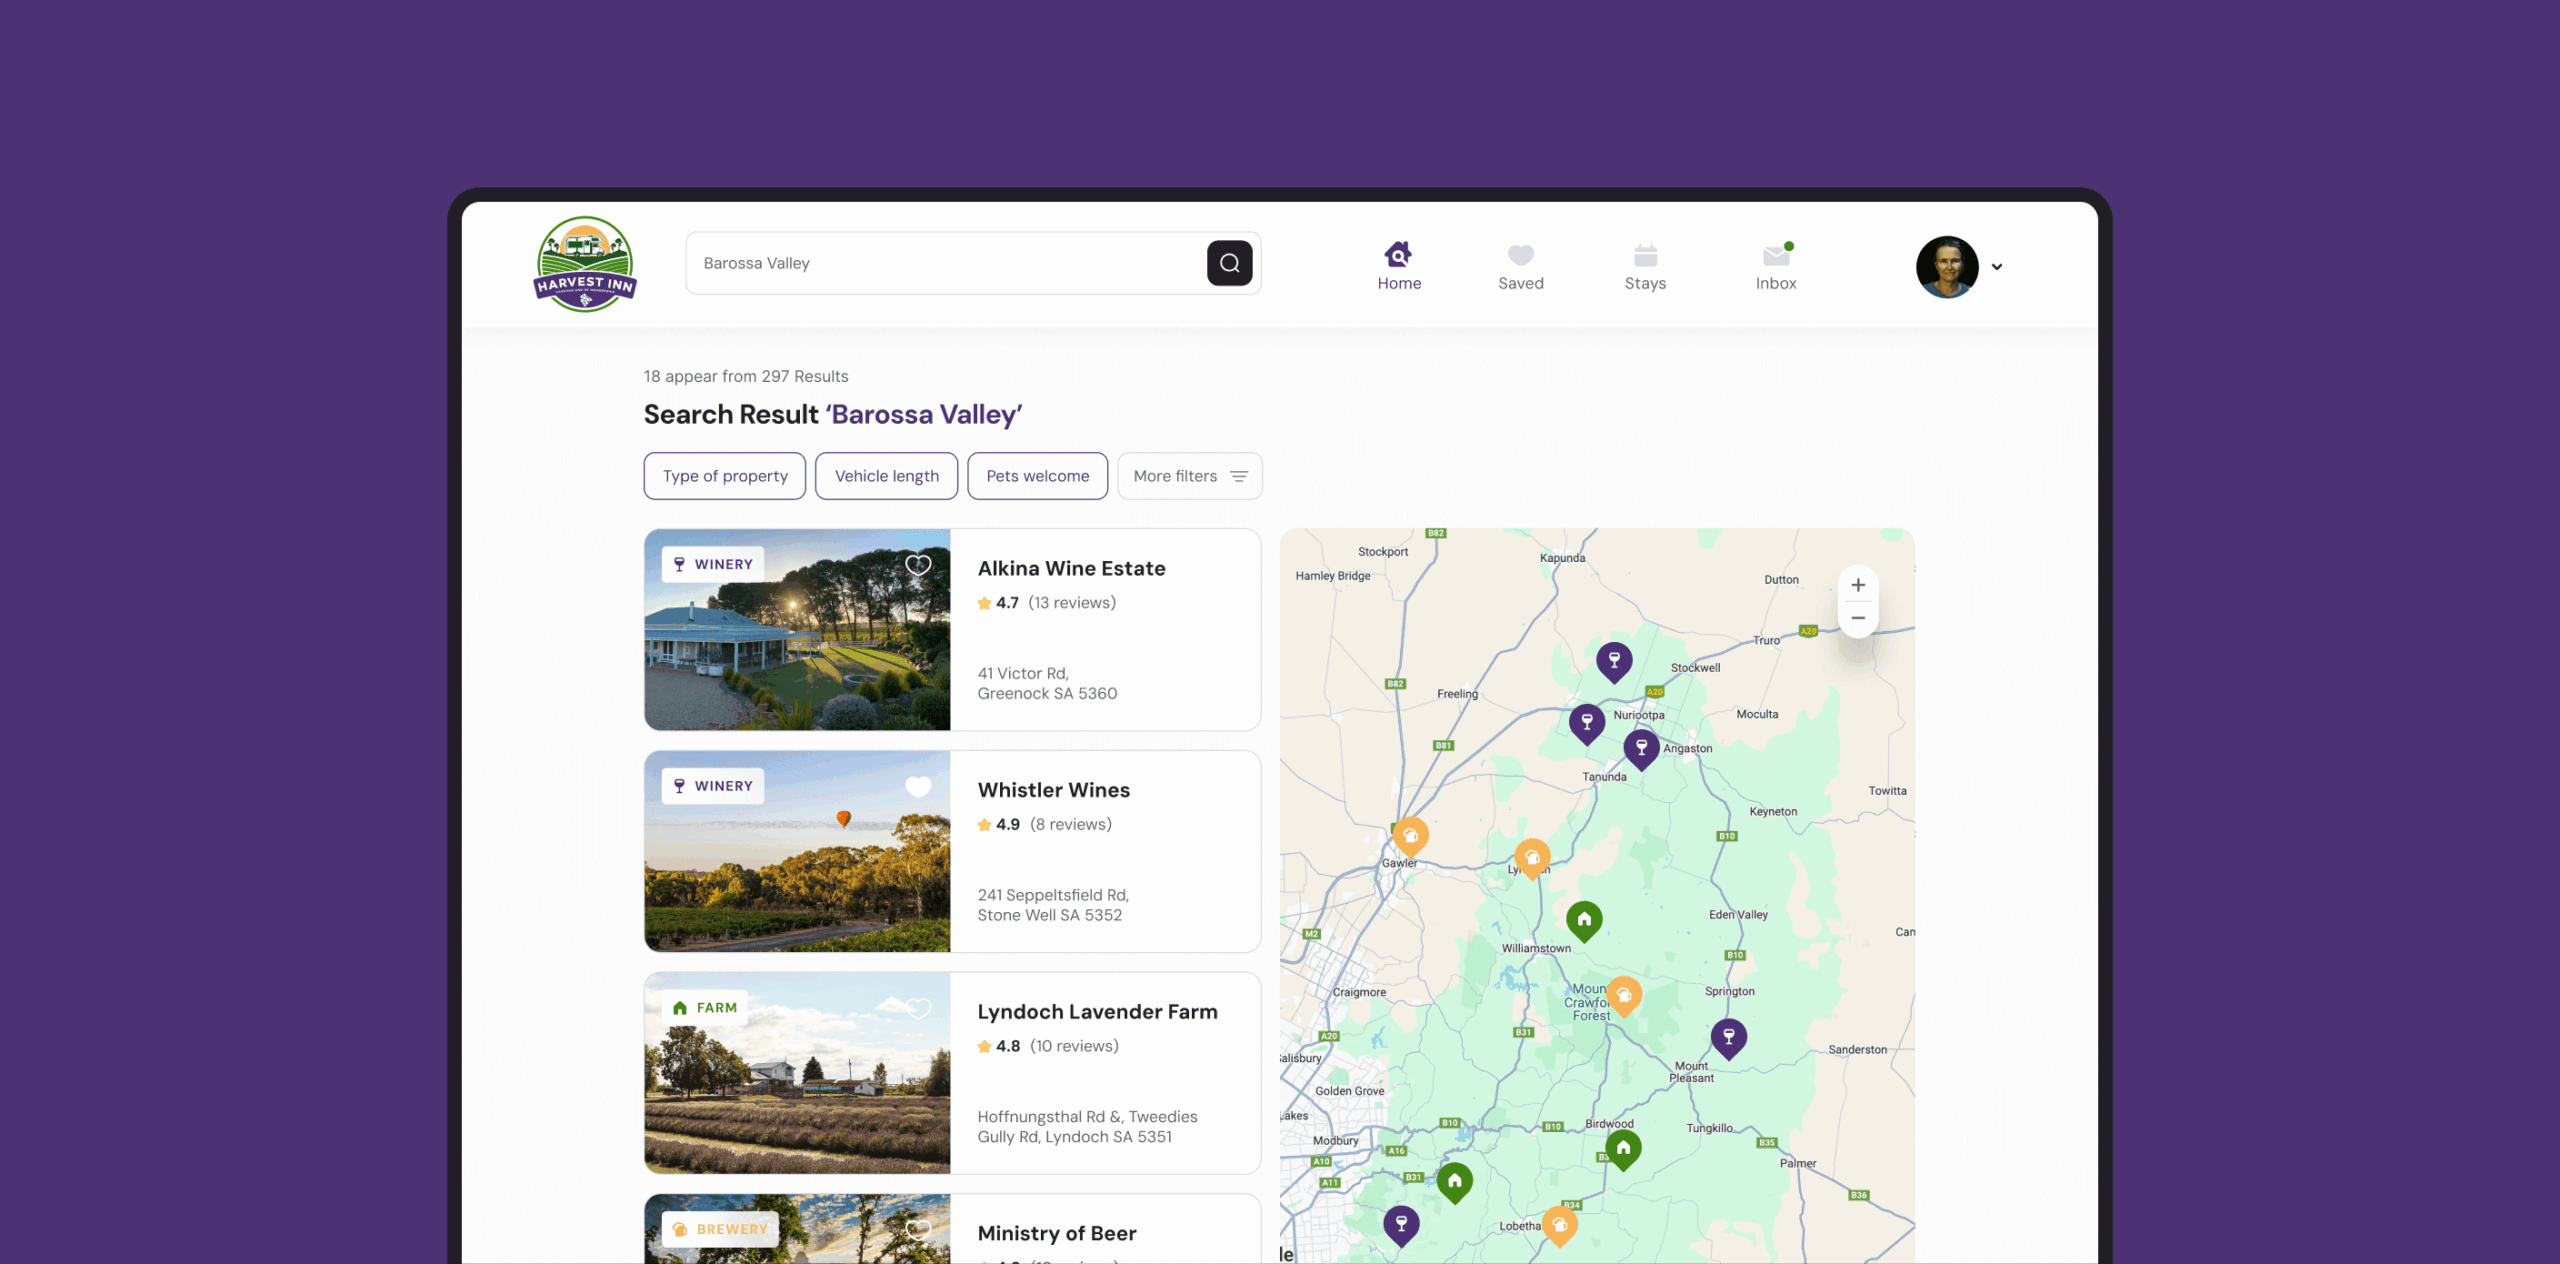2560x1264 pixels.
Task: Click Whistler Wines 8 reviews rating
Action: click(1044, 825)
